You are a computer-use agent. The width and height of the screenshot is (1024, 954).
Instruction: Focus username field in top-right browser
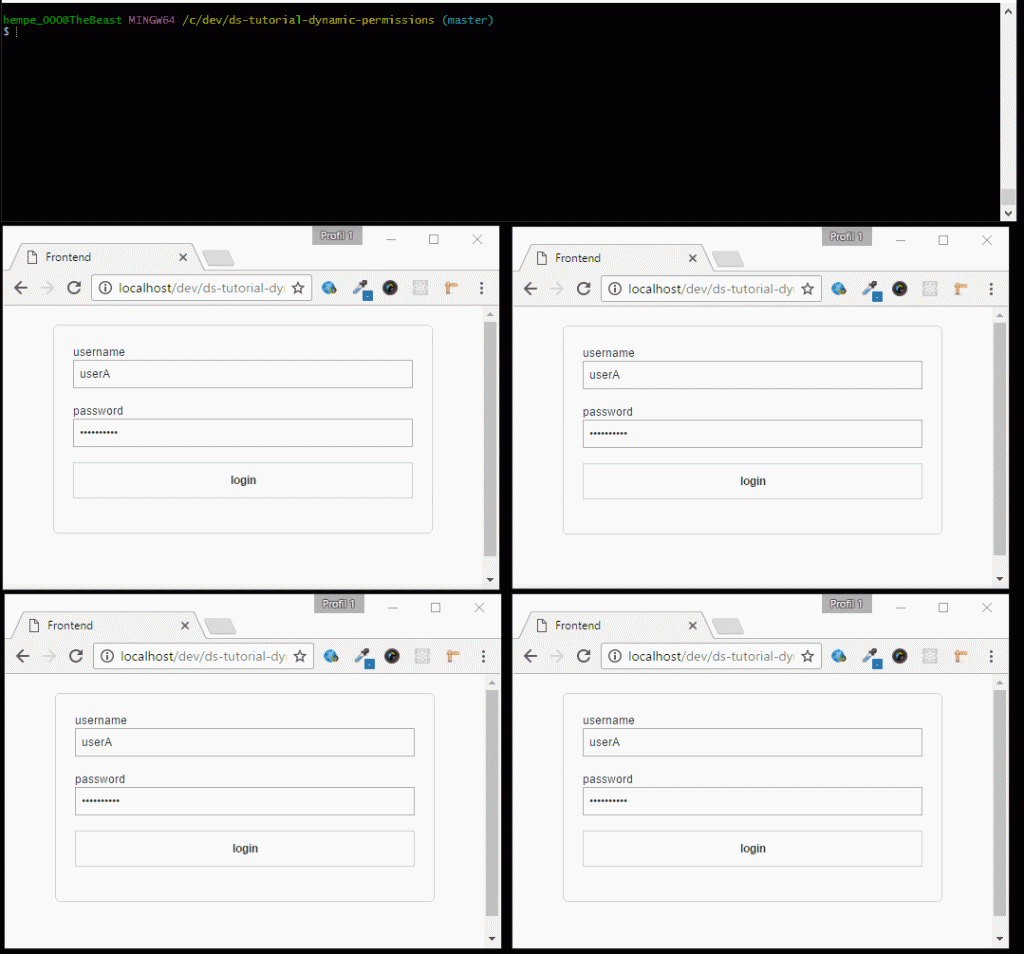point(752,375)
